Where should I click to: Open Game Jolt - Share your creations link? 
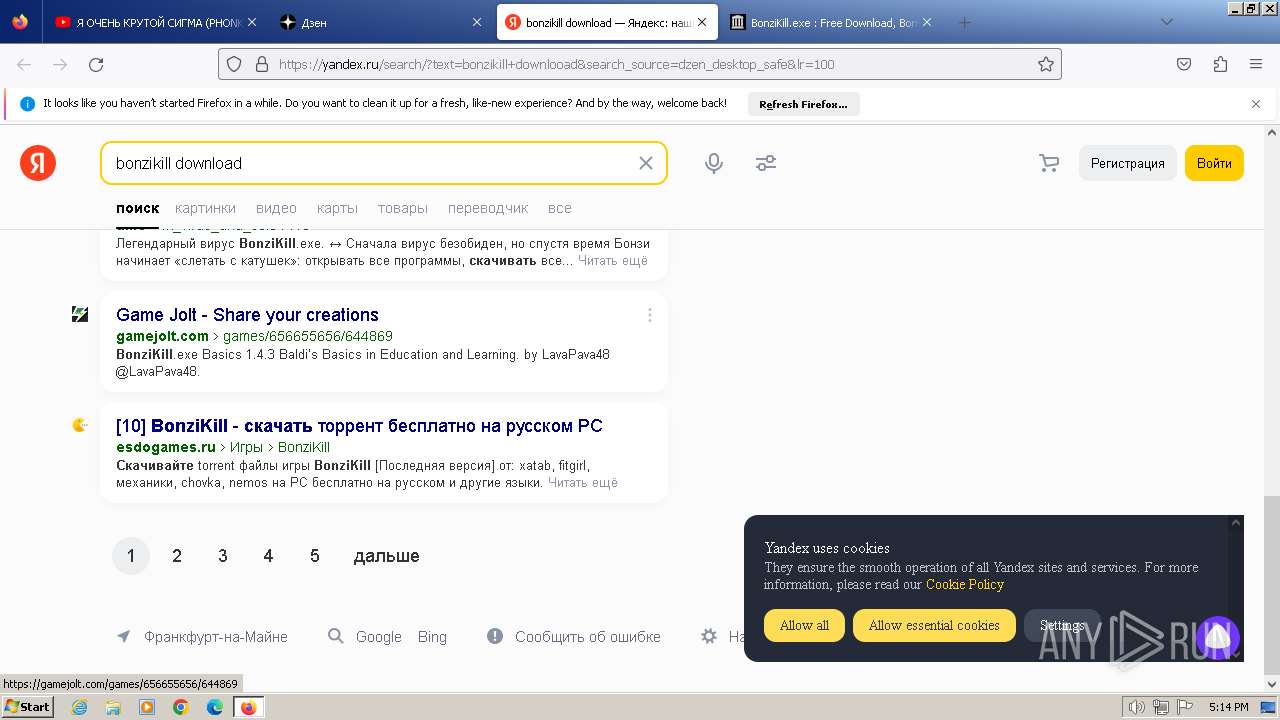247,315
